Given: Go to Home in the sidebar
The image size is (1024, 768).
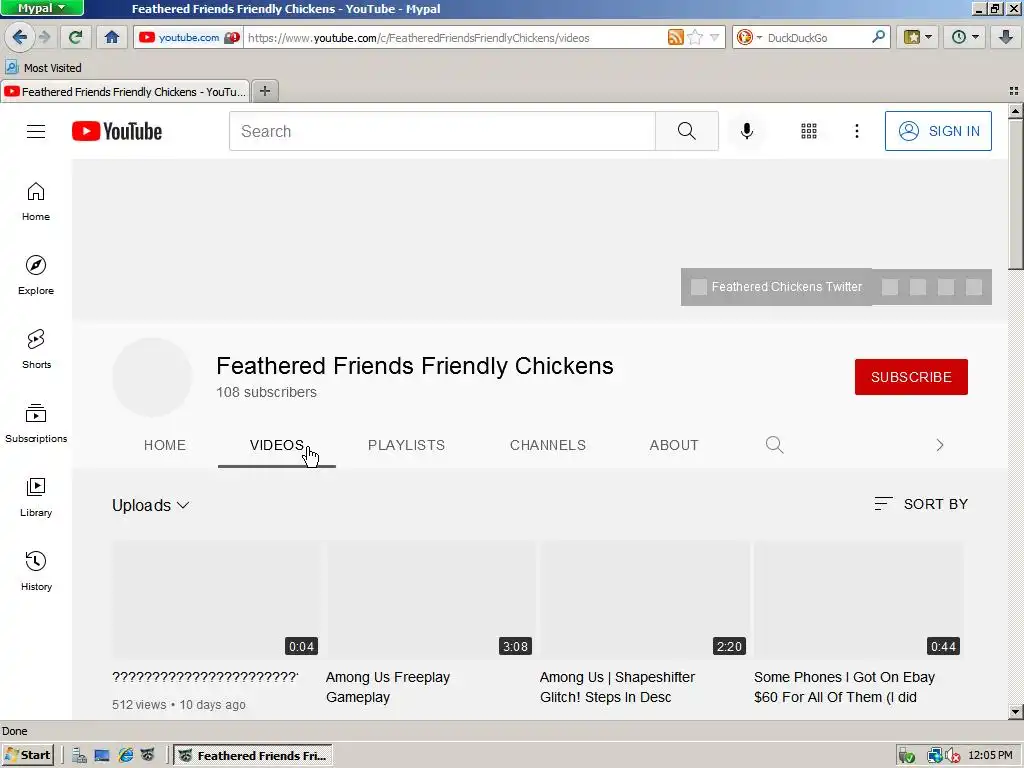Looking at the screenshot, I should click(36, 202).
